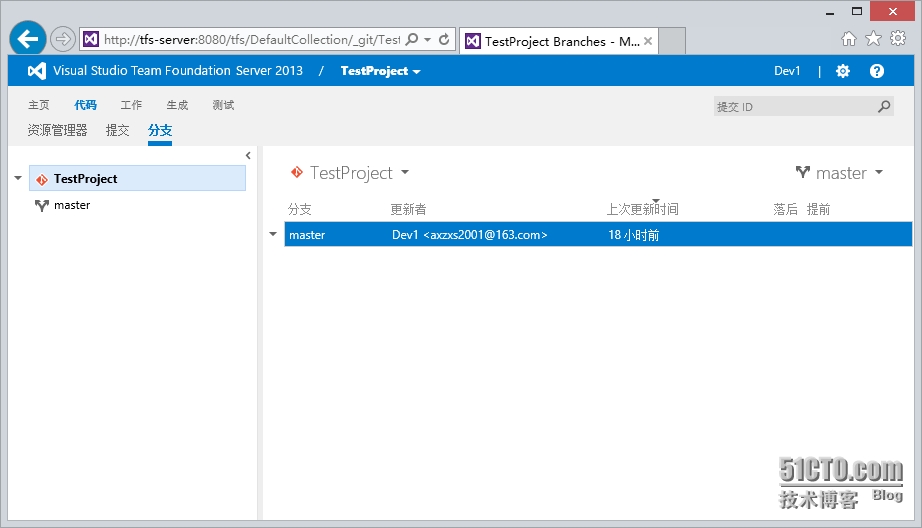Open the address bar autocomplete dropdown arrow
922x528 pixels.
[x=428, y=39]
